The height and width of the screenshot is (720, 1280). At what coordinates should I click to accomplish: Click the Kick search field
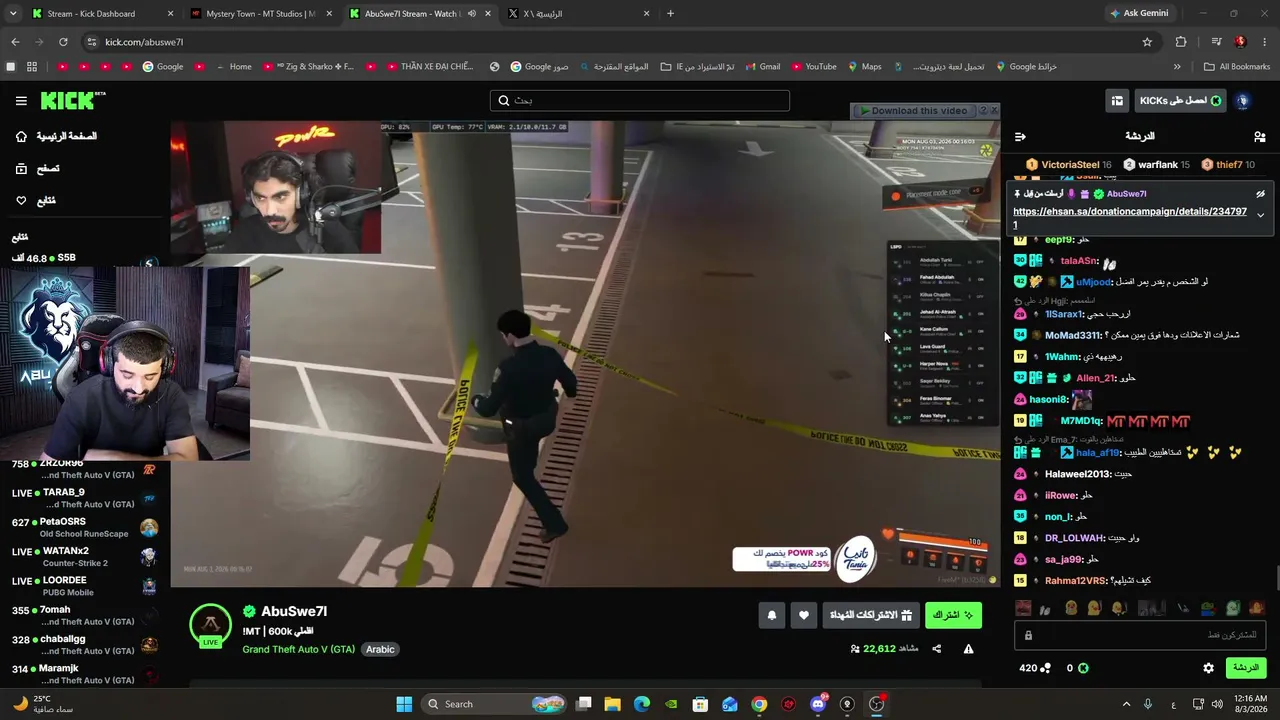click(x=640, y=101)
